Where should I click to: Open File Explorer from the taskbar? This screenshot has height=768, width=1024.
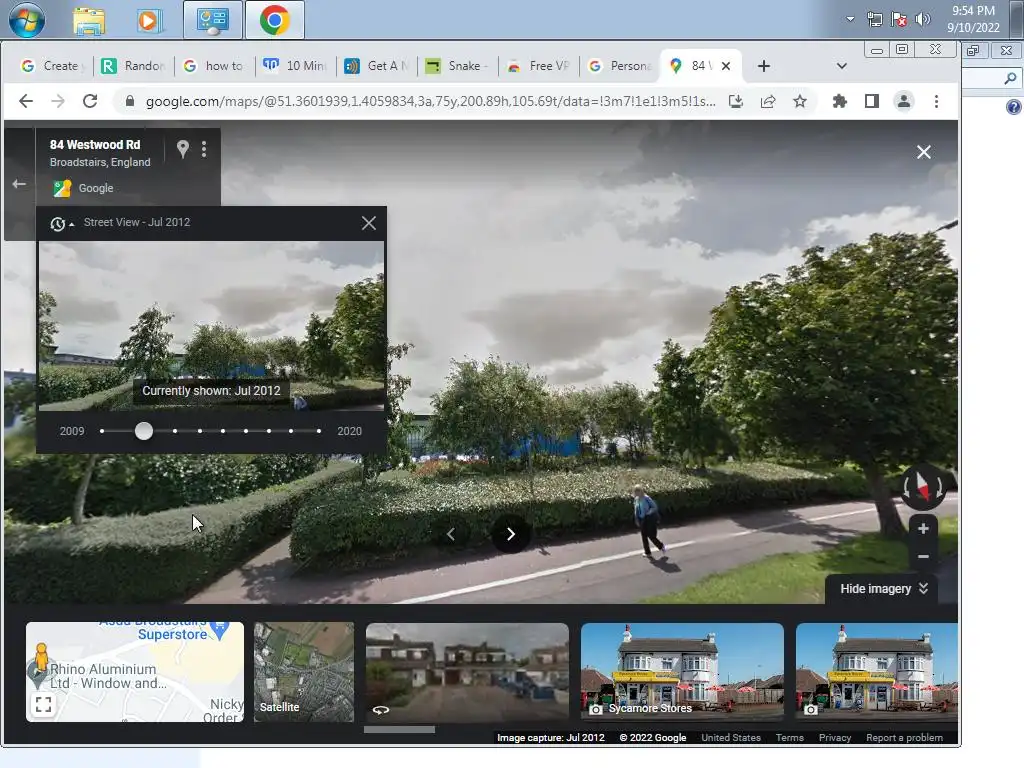click(x=89, y=21)
